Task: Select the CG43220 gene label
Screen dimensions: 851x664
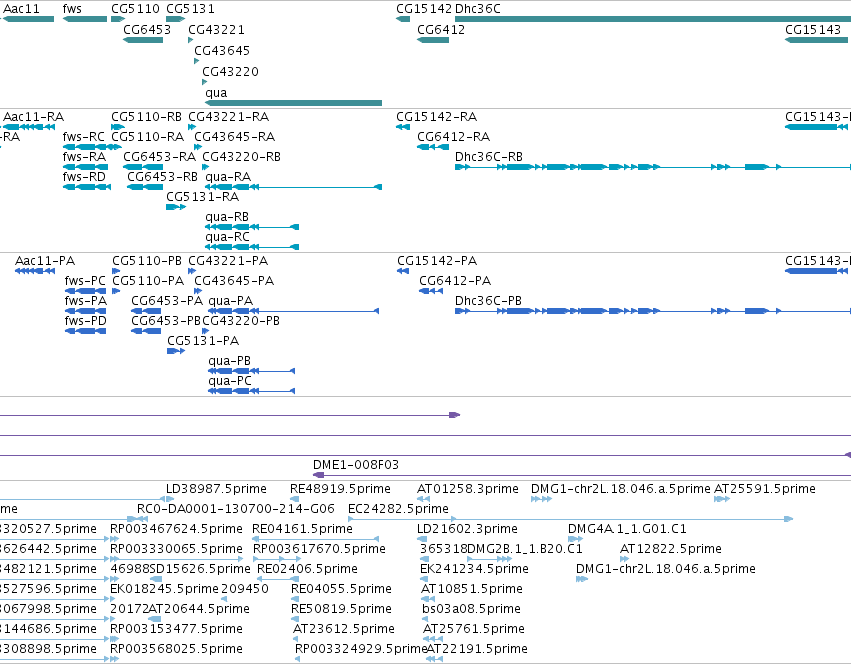Action: (x=230, y=72)
